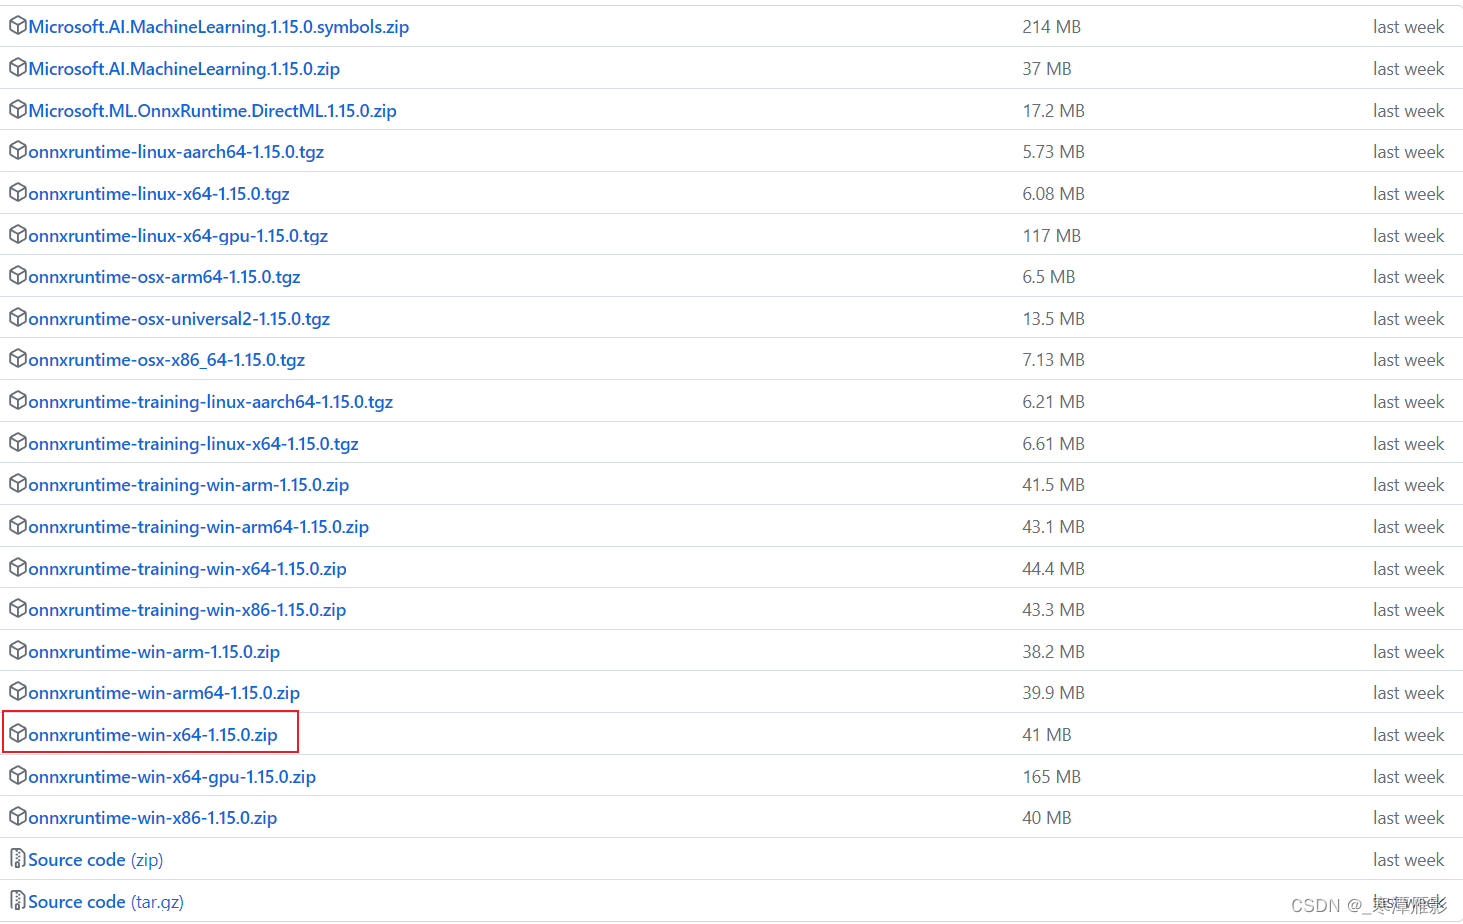This screenshot has height=924, width=1463.
Task: Download onnxruntime-win-x64-1.15.0.zip
Action: coord(153,735)
